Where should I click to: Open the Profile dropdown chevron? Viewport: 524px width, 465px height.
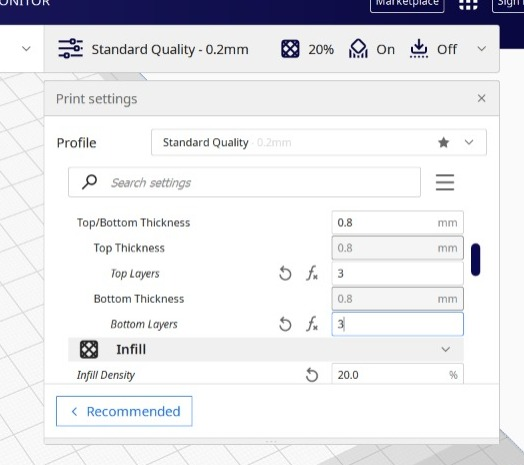(469, 142)
